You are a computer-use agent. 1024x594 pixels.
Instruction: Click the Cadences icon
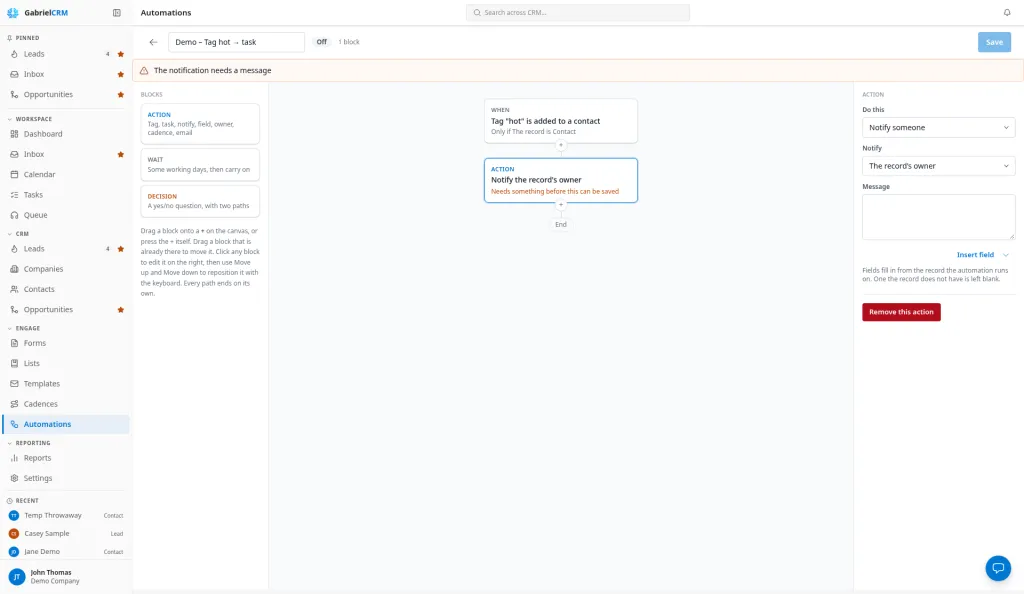pyautogui.click(x=14, y=403)
